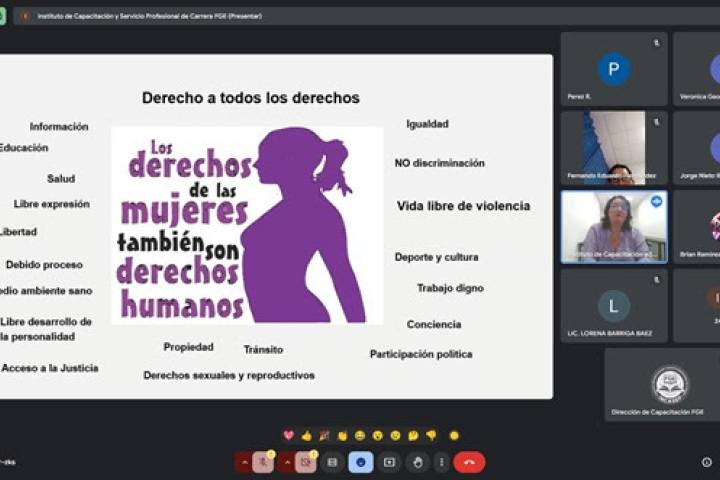Open the meeting info icon
Viewport: 720px width, 480px height.
click(706, 462)
